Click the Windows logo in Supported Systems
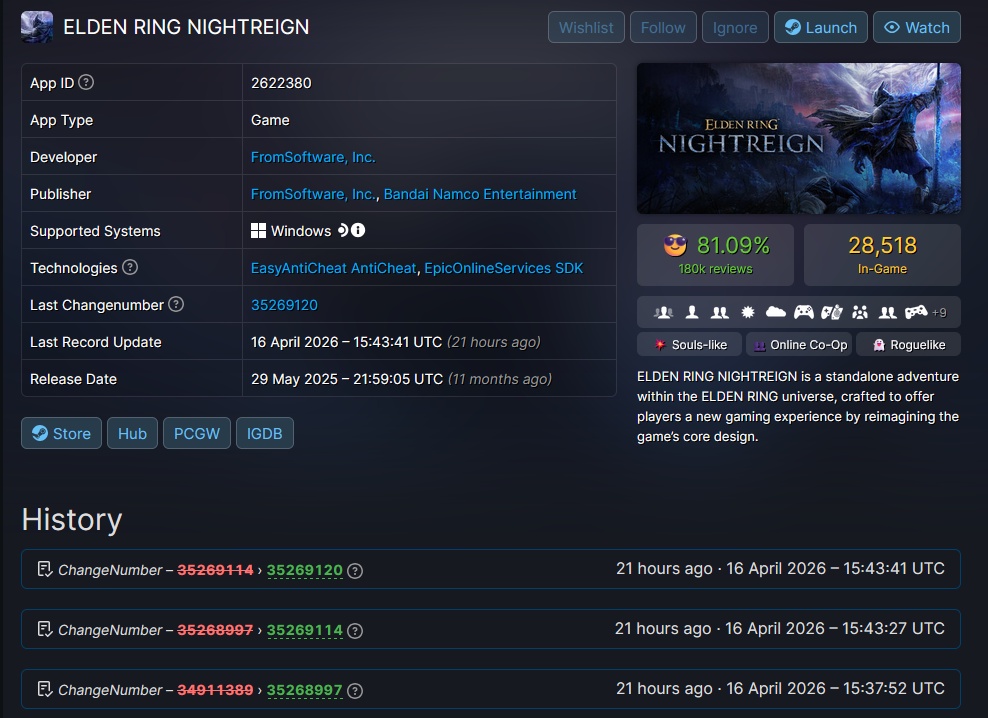Image resolution: width=988 pixels, height=718 pixels. click(x=258, y=231)
